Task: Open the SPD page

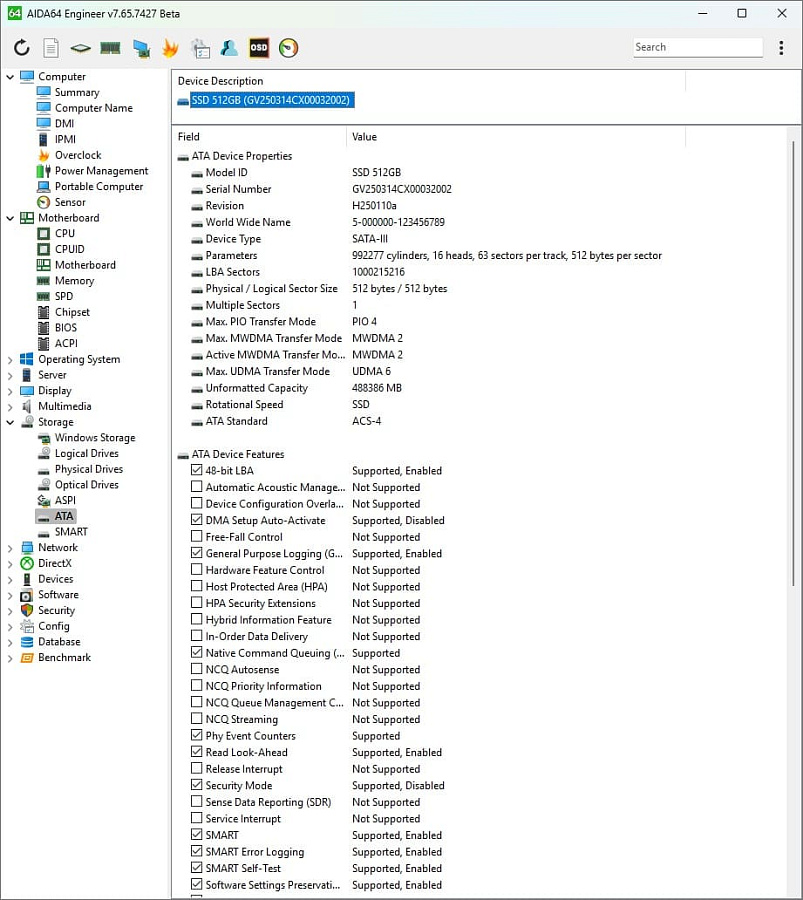Action: click(x=64, y=296)
